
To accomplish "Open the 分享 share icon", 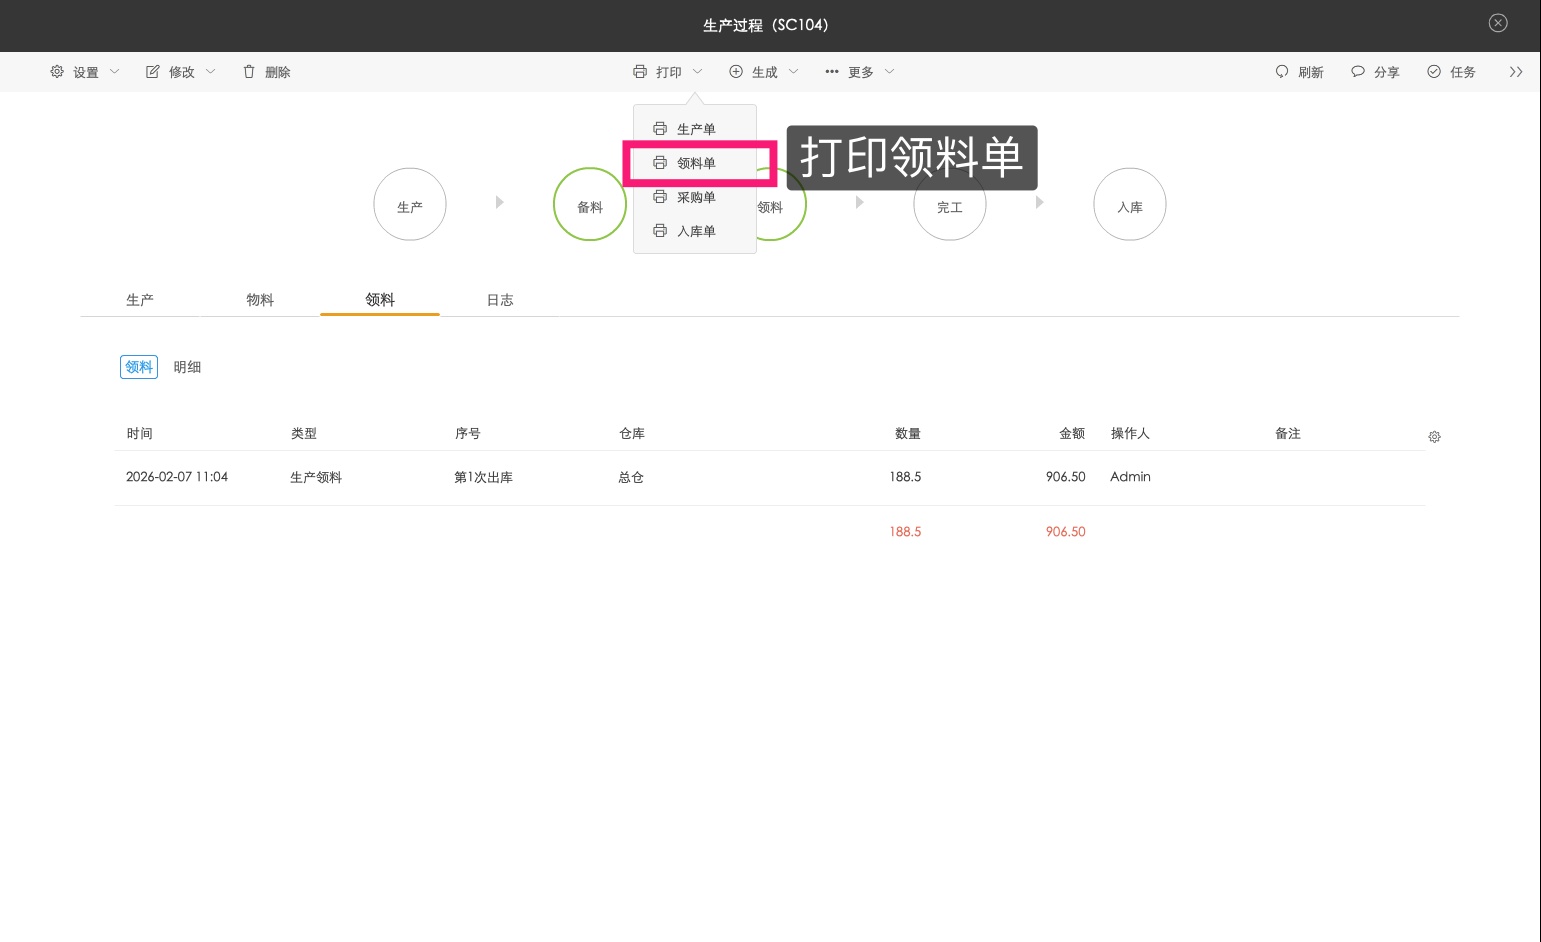I will (x=1358, y=71).
